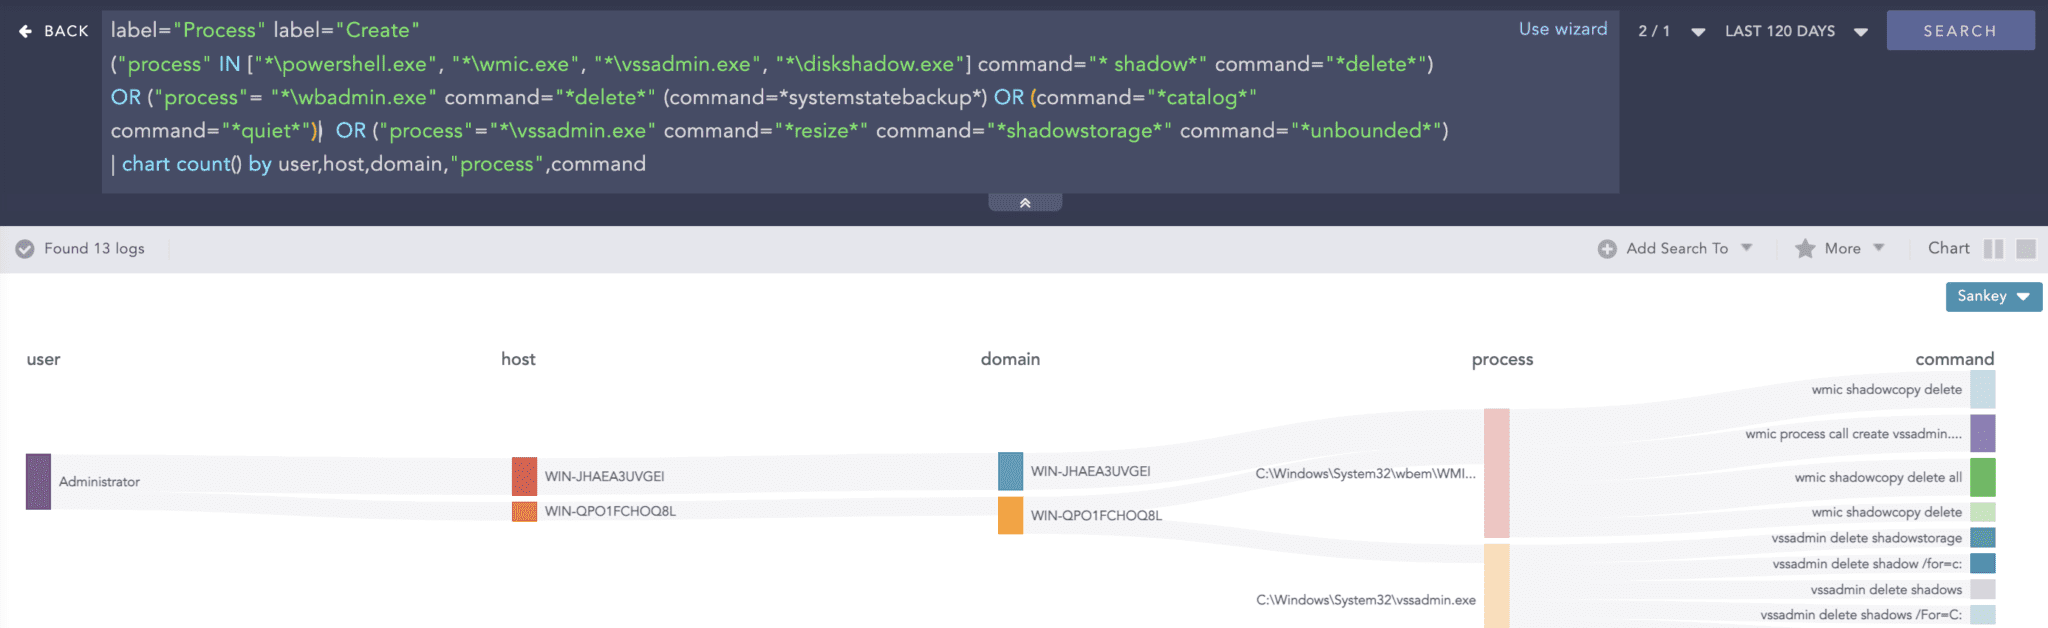2048x628 pixels.
Task: Open the Sankey chart type dropdown
Action: click(1993, 296)
